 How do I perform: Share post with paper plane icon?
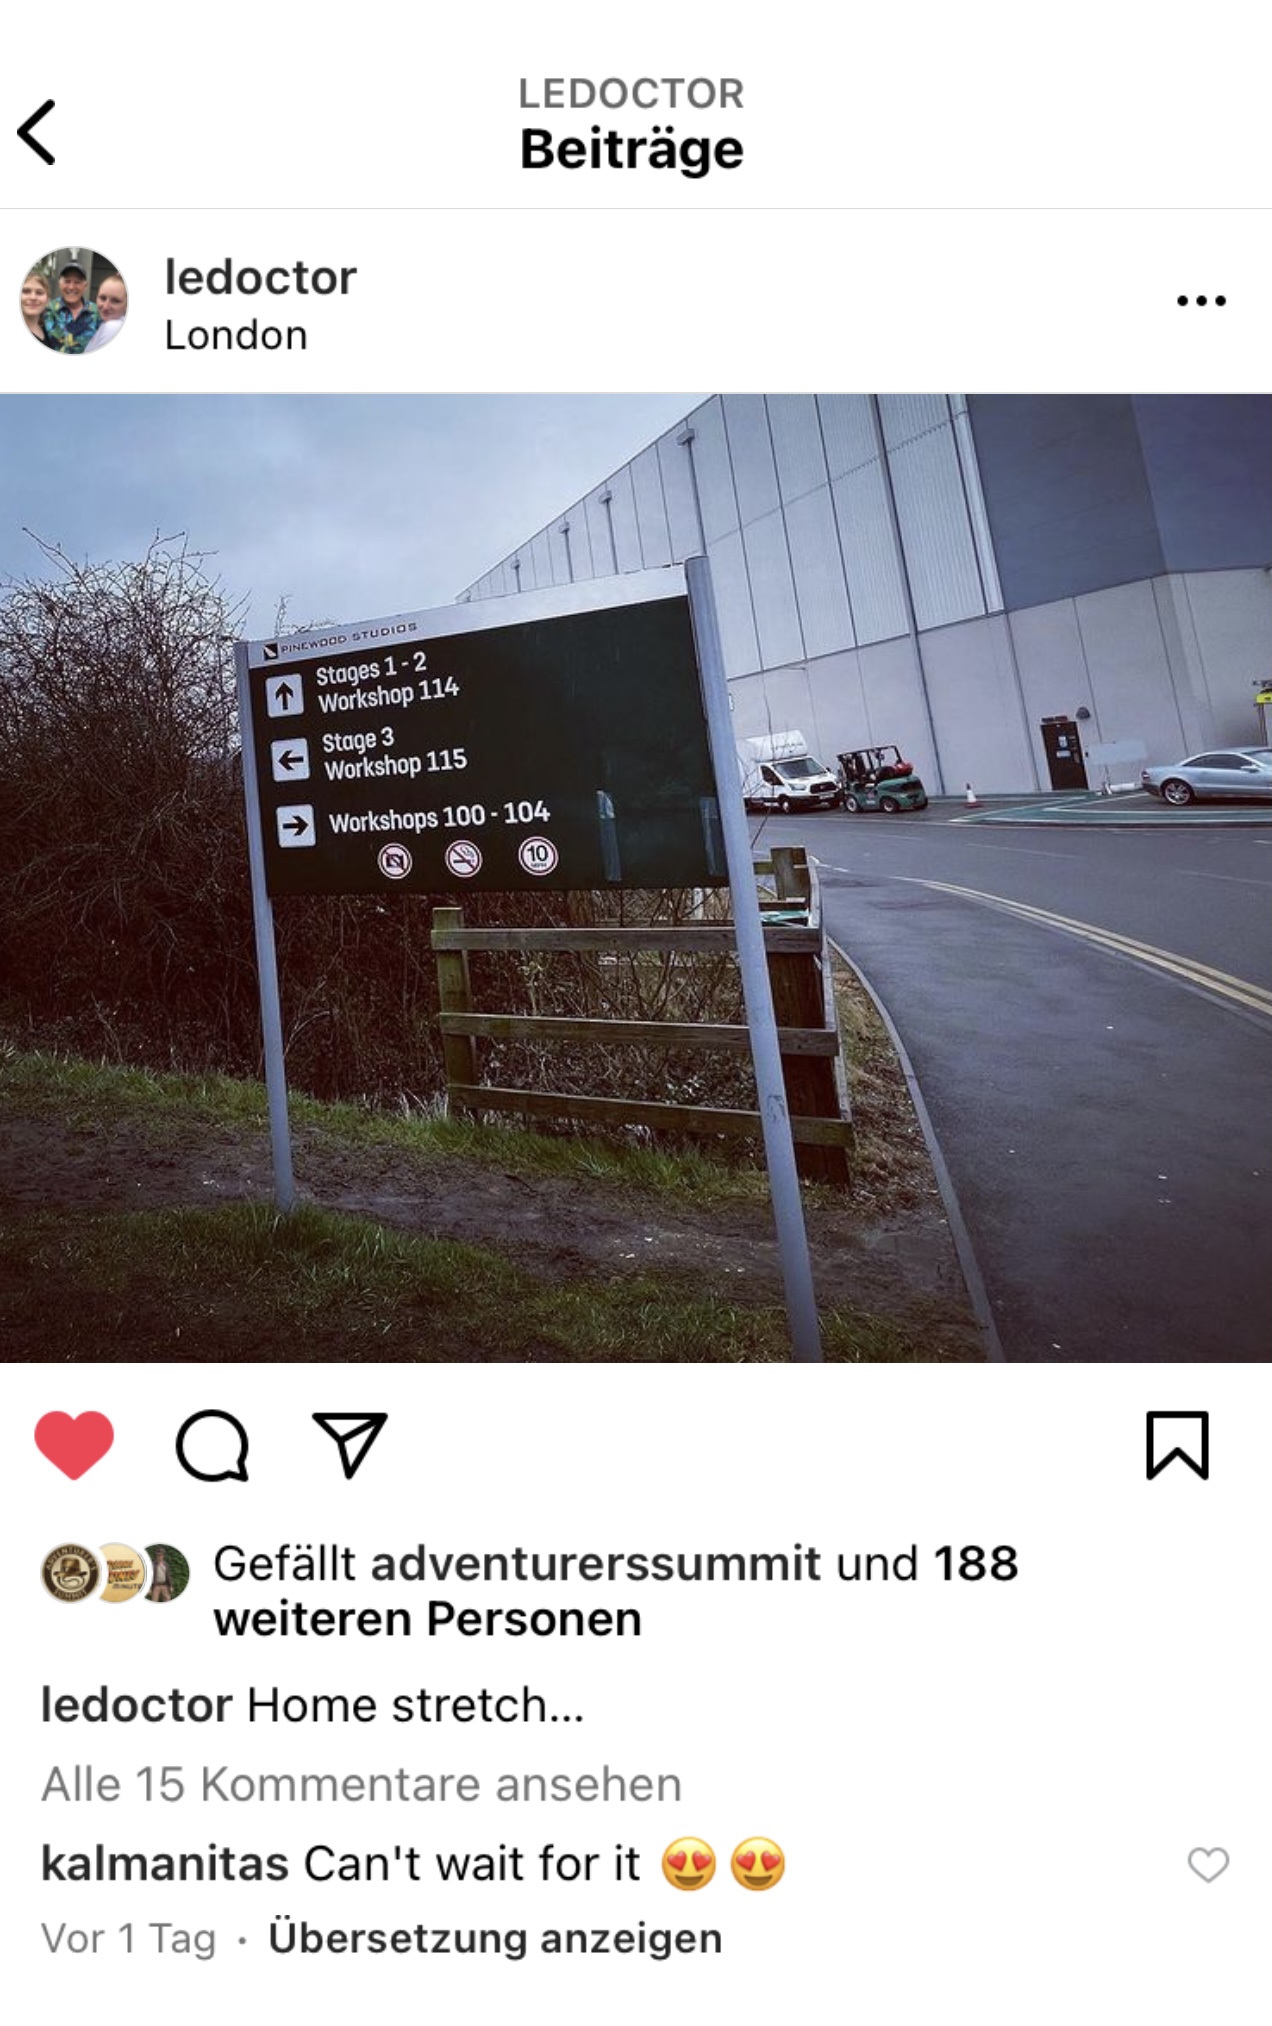pos(349,1445)
